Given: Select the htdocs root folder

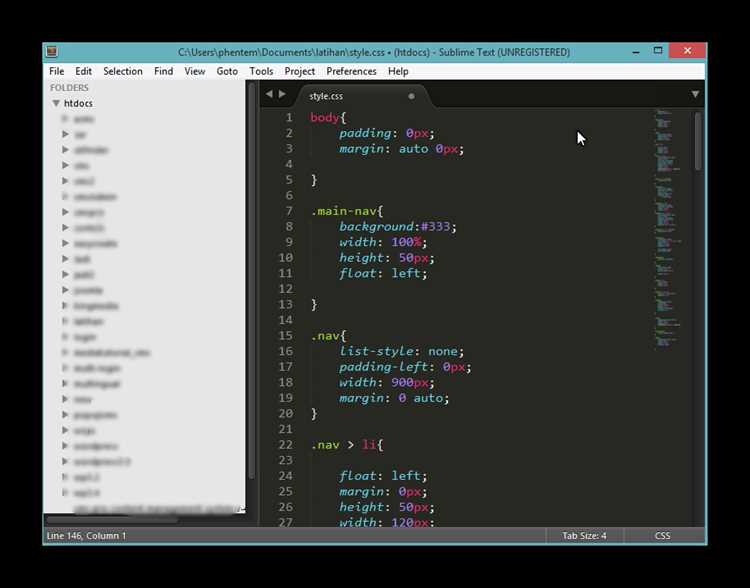Looking at the screenshot, I should coord(78,103).
